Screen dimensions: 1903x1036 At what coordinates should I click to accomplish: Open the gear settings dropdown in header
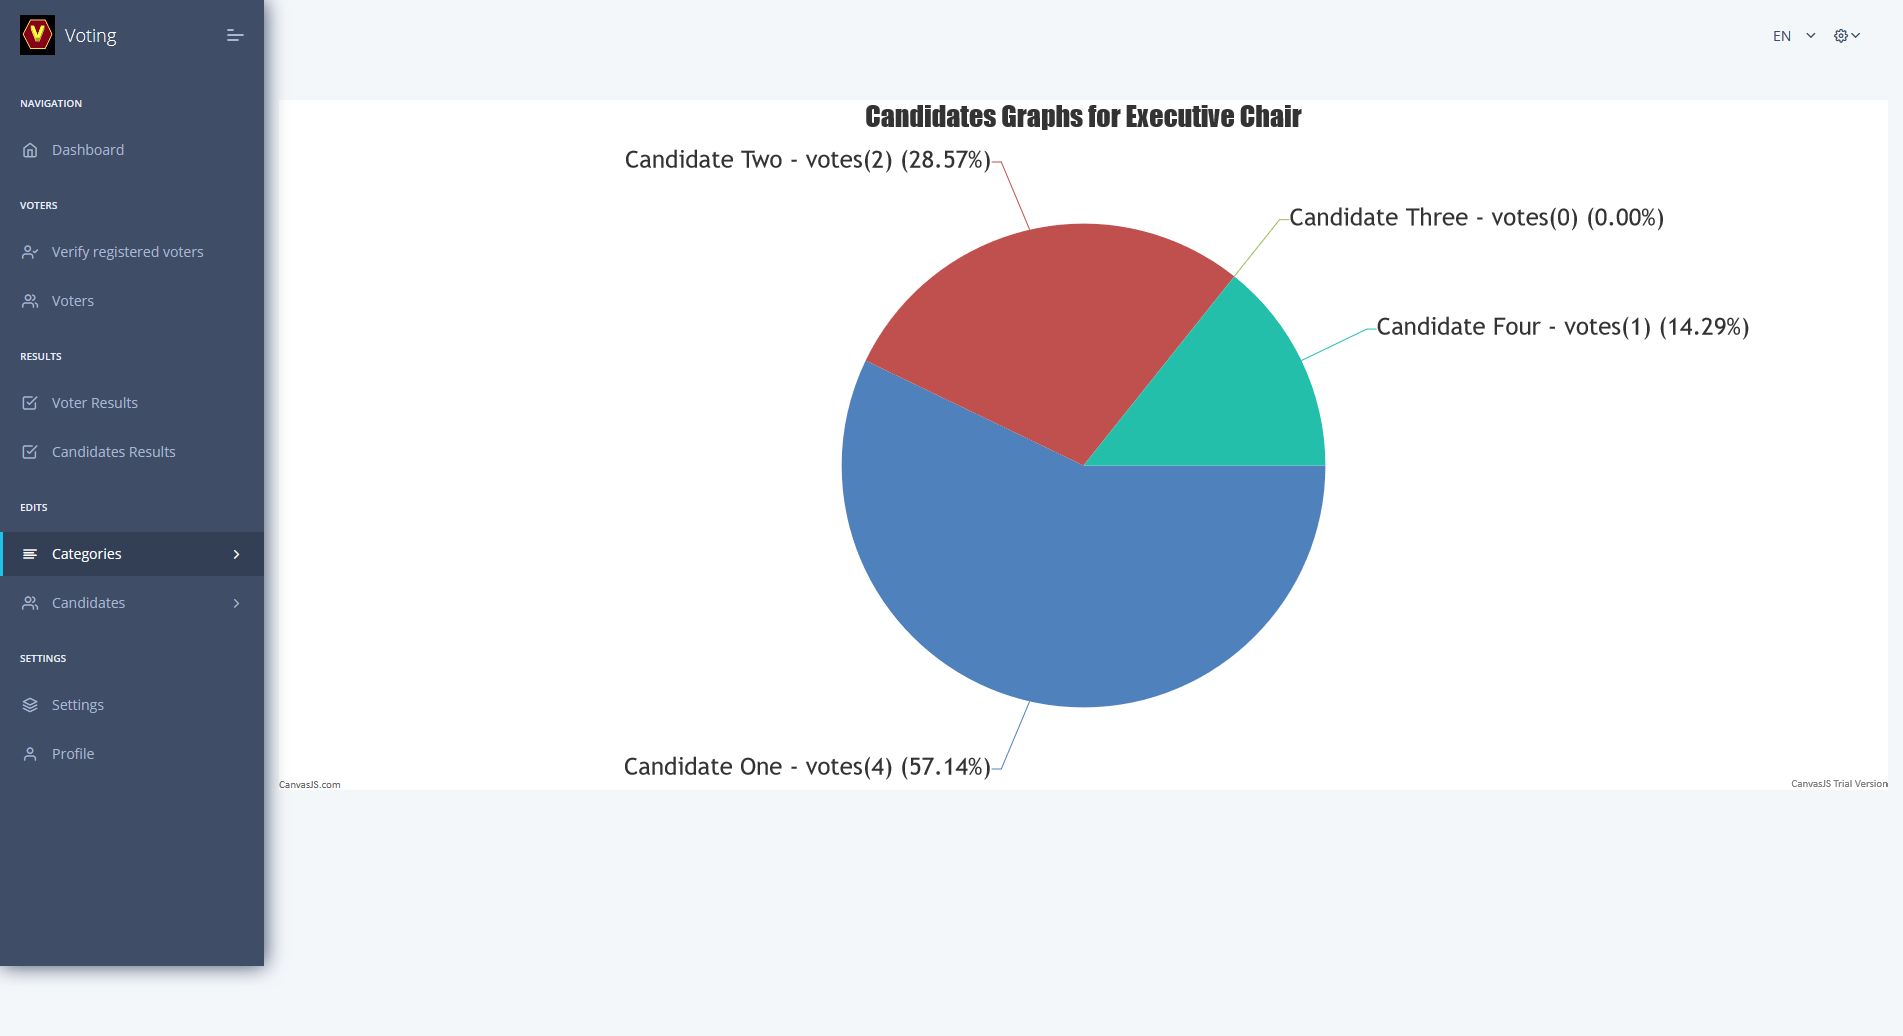click(1846, 36)
